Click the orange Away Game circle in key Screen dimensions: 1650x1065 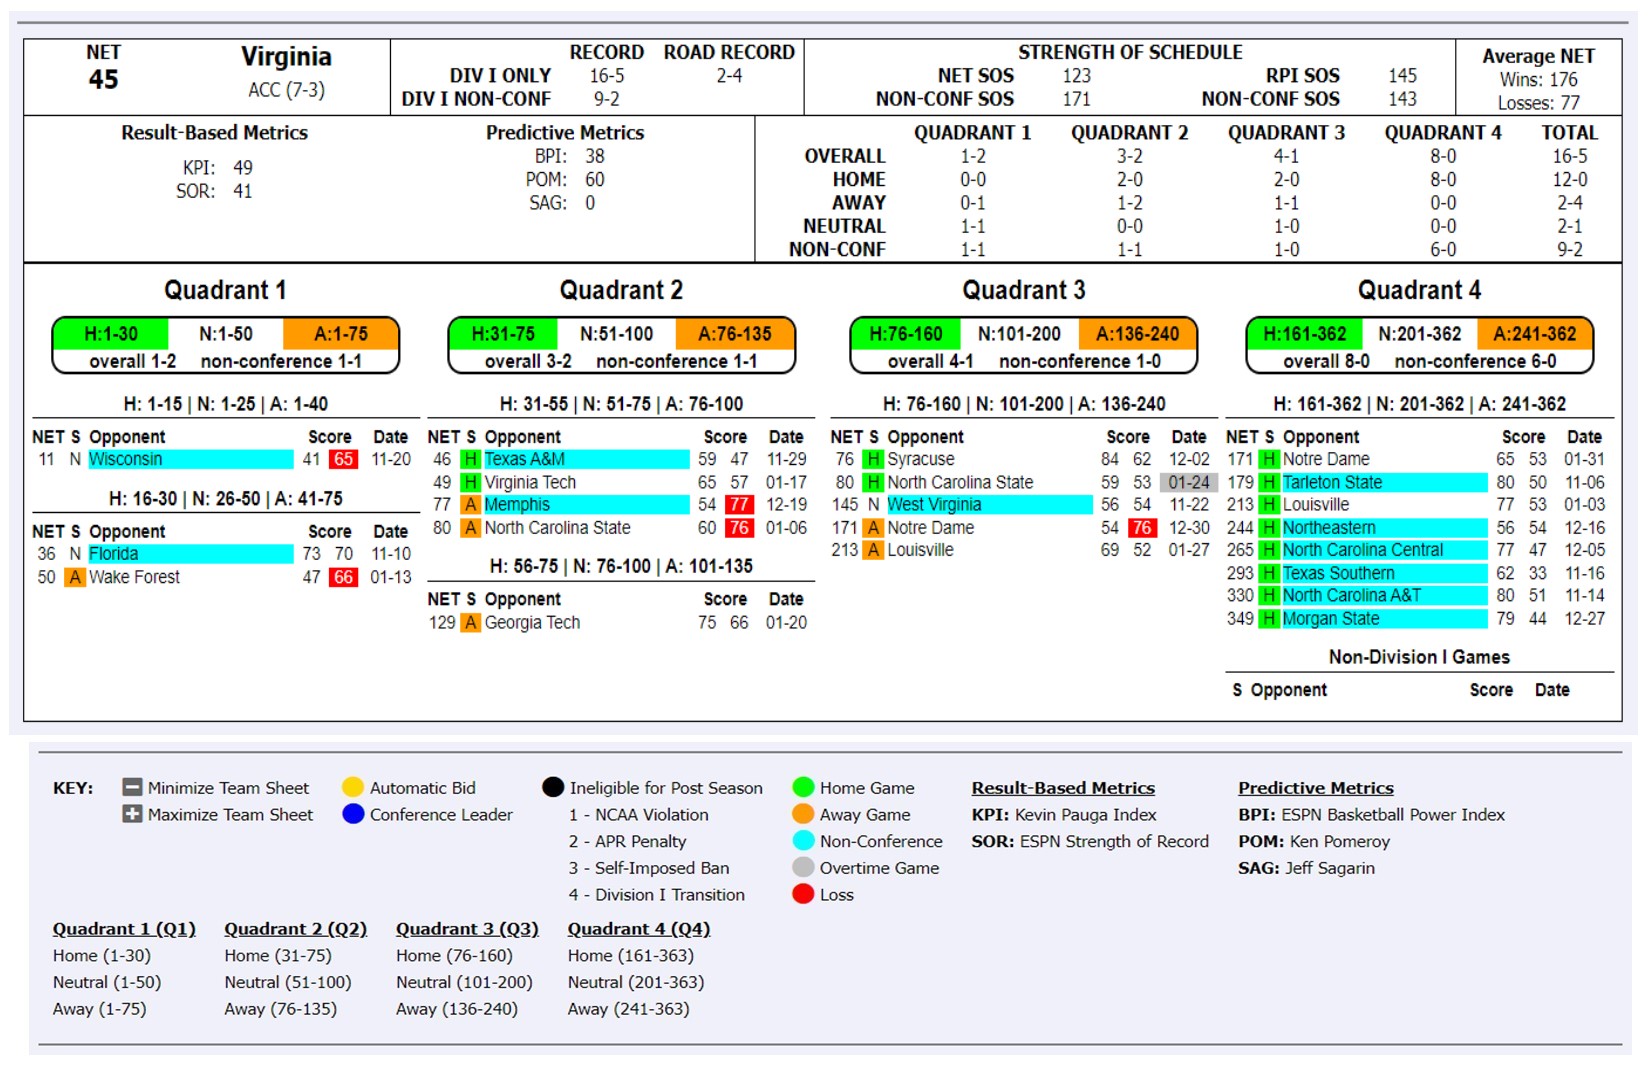803,814
